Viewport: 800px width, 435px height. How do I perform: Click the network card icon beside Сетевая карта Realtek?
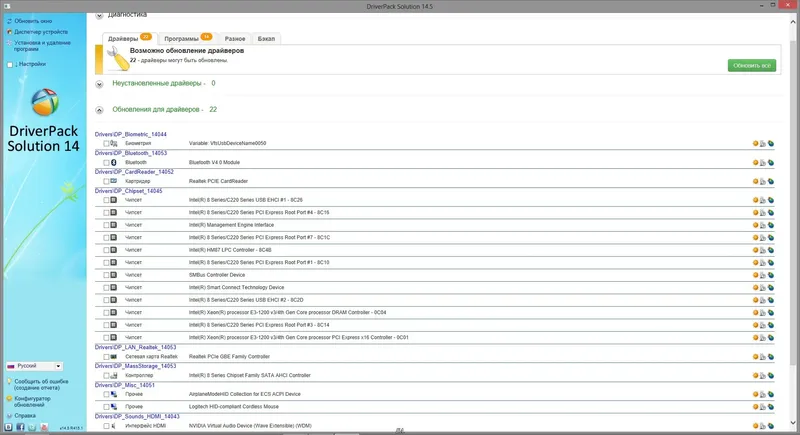click(114, 356)
